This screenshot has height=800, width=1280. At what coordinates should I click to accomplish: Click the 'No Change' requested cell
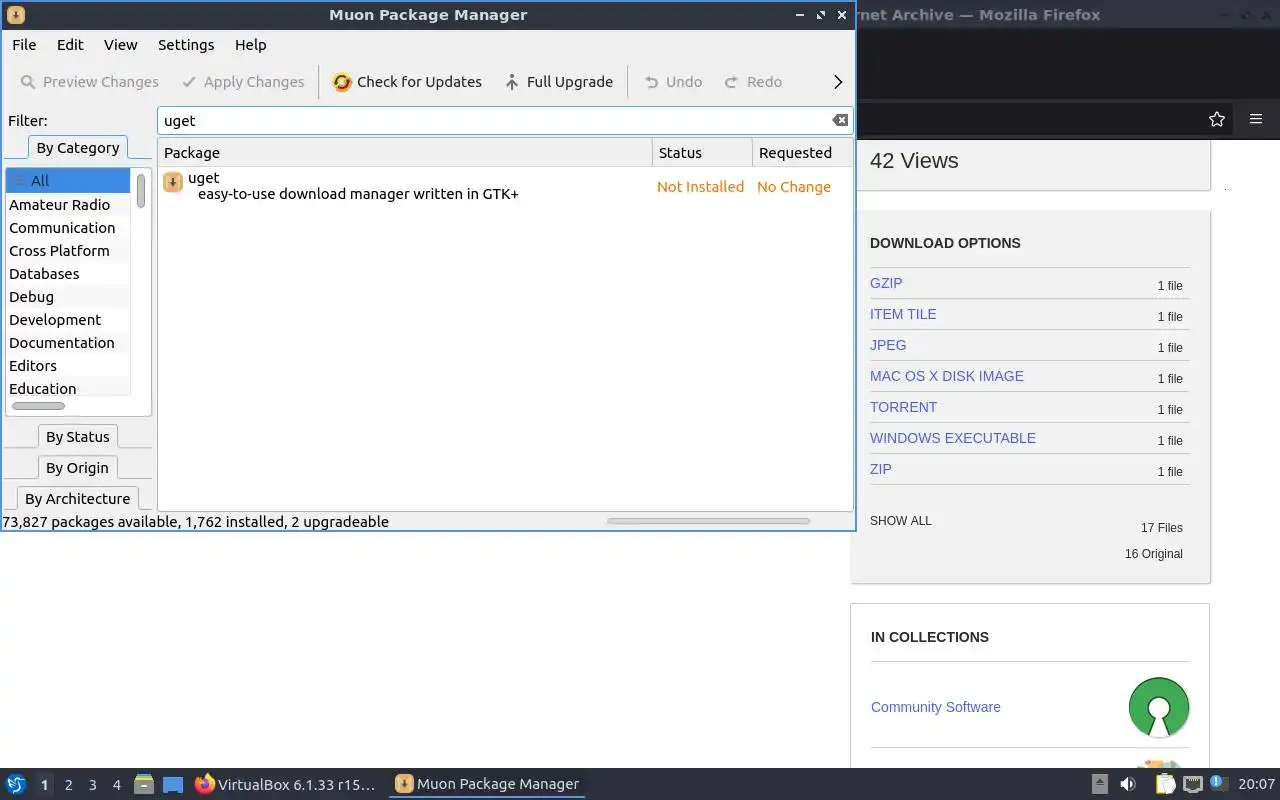794,186
